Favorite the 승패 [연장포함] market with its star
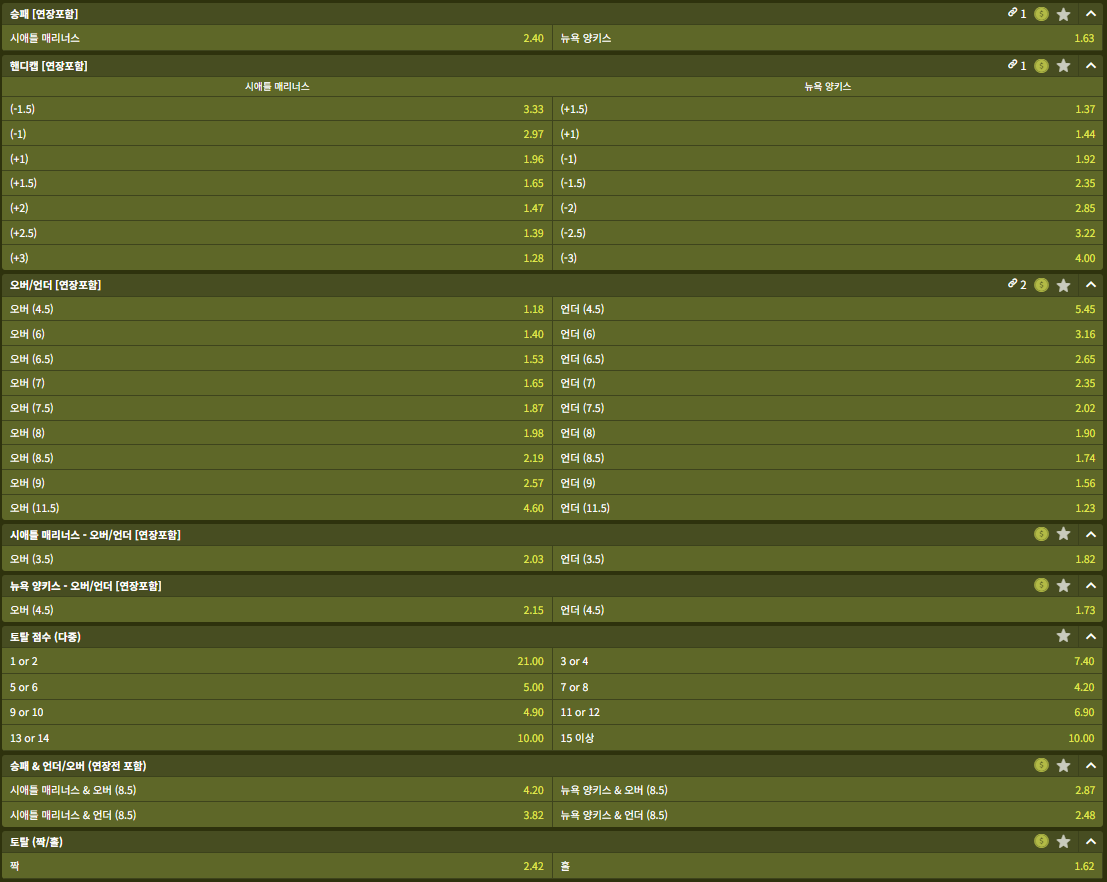Screen dimensions: 1107x882 (x=1063, y=14)
